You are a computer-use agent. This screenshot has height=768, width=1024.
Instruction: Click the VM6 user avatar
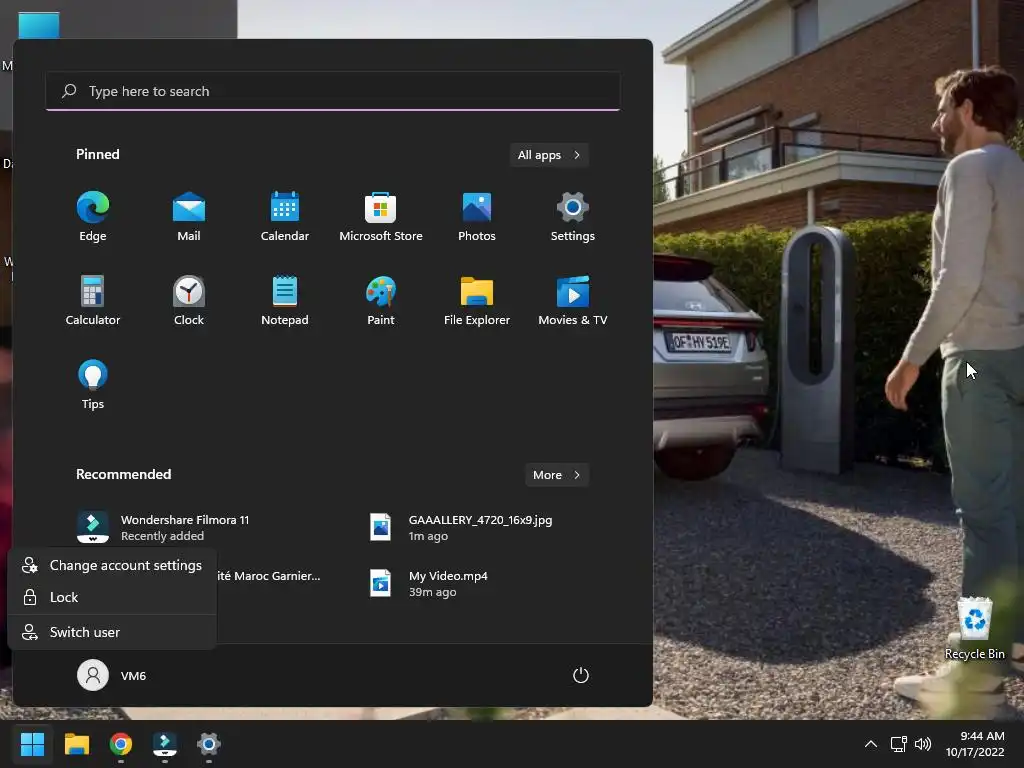pyautogui.click(x=93, y=675)
